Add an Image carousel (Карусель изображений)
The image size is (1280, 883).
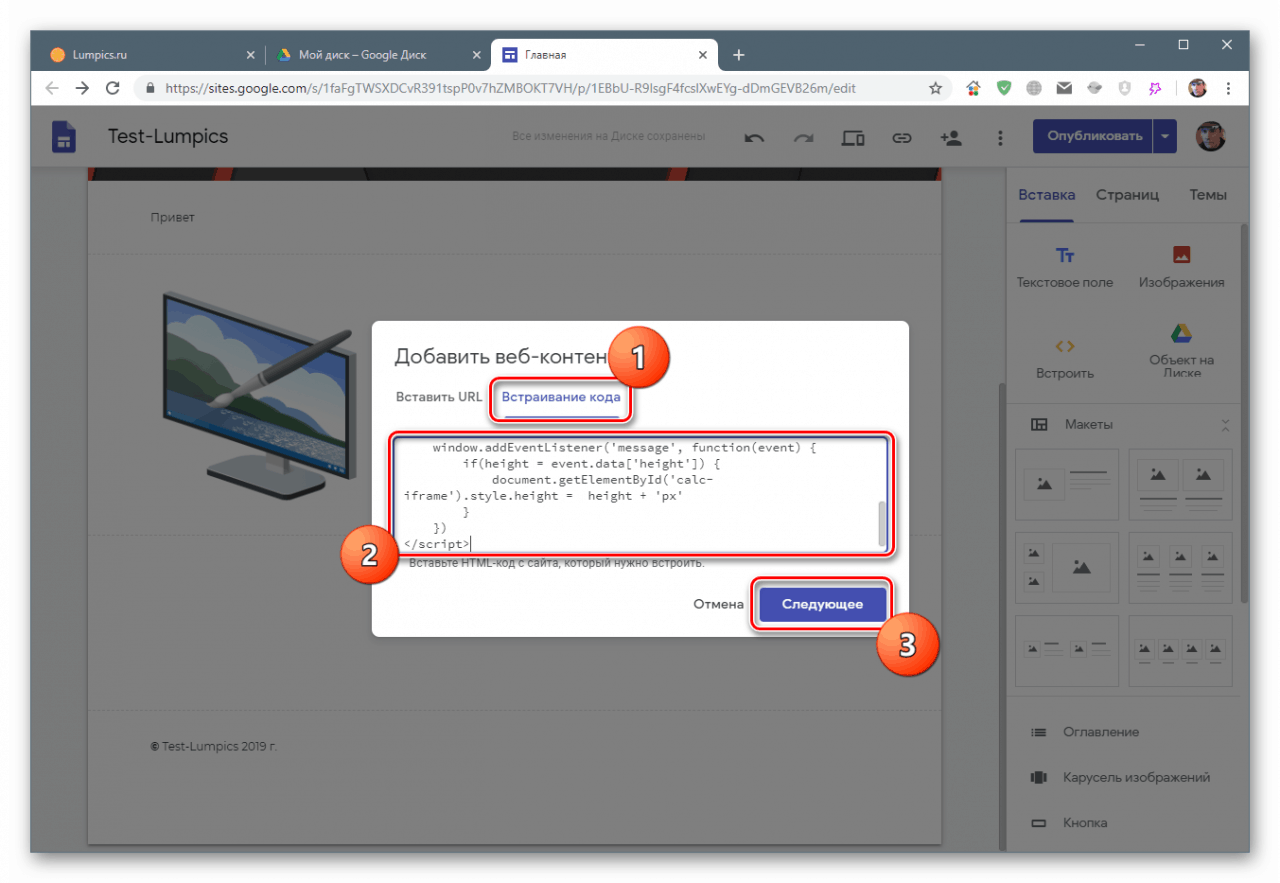pos(1120,777)
